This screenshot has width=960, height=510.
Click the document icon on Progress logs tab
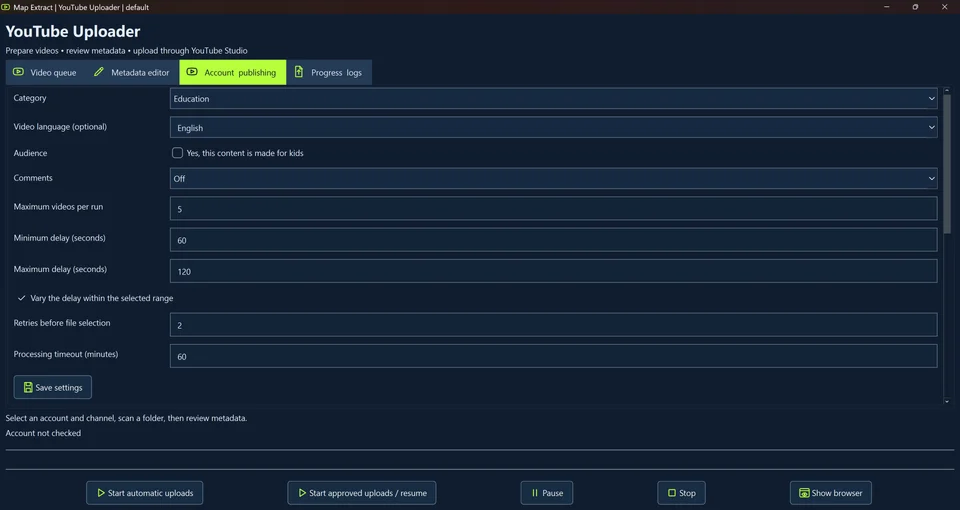[299, 72]
